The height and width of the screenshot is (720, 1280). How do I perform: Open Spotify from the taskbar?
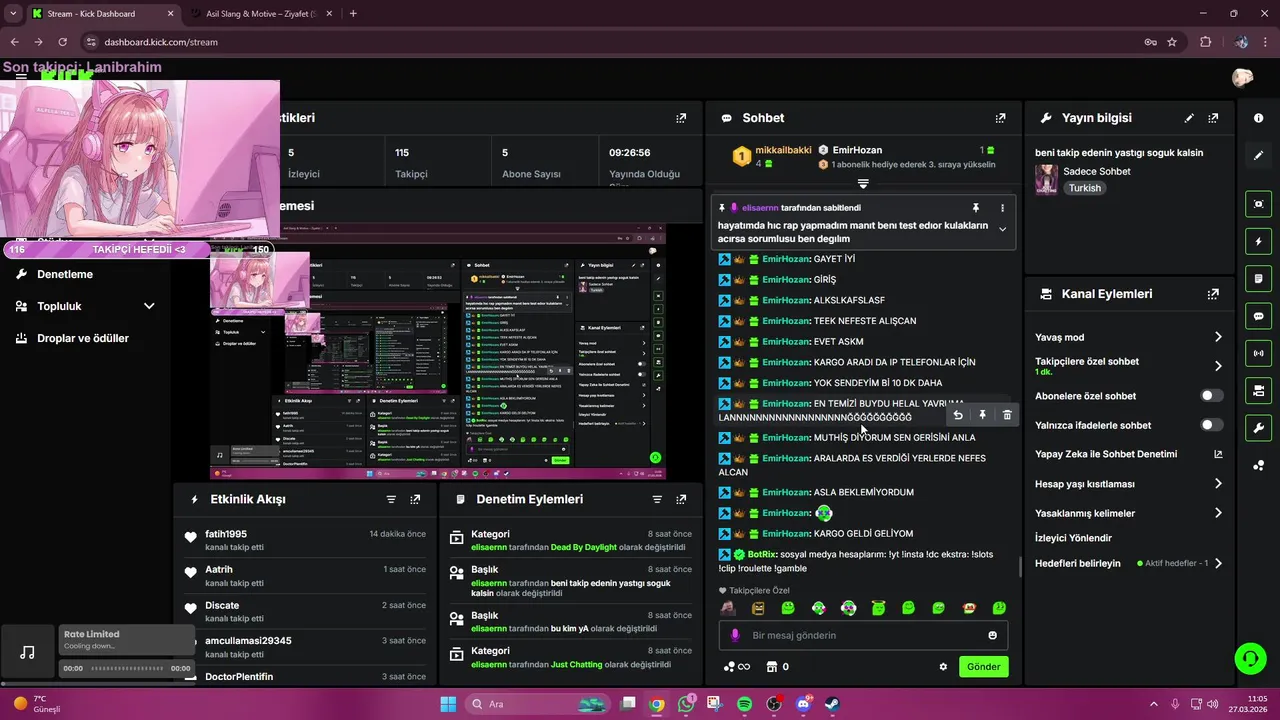click(745, 704)
